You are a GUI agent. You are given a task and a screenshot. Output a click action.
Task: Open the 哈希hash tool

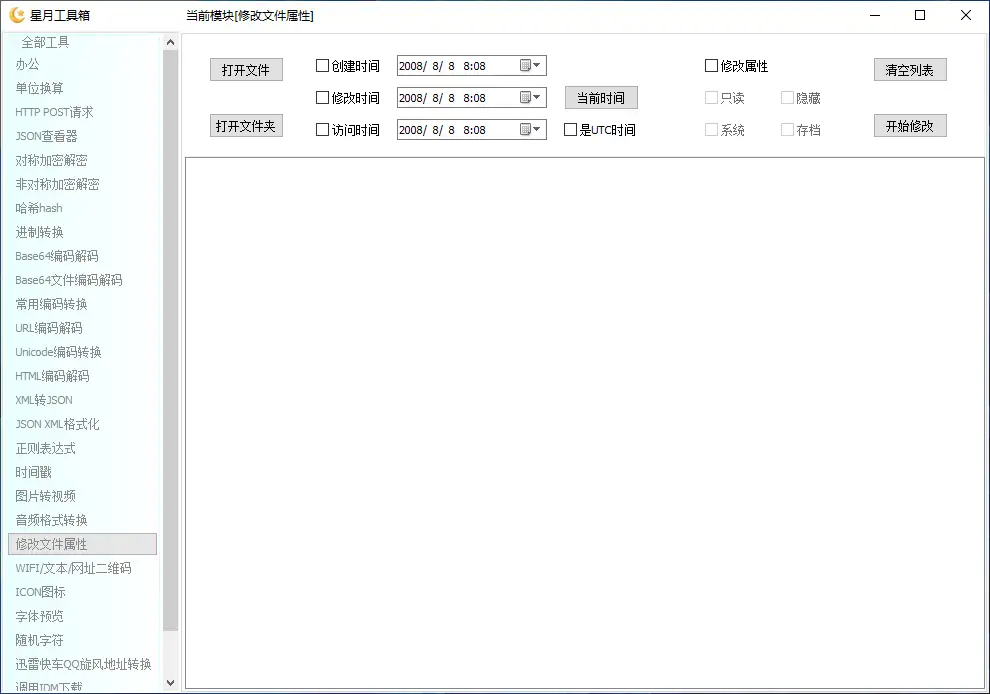[x=39, y=208]
